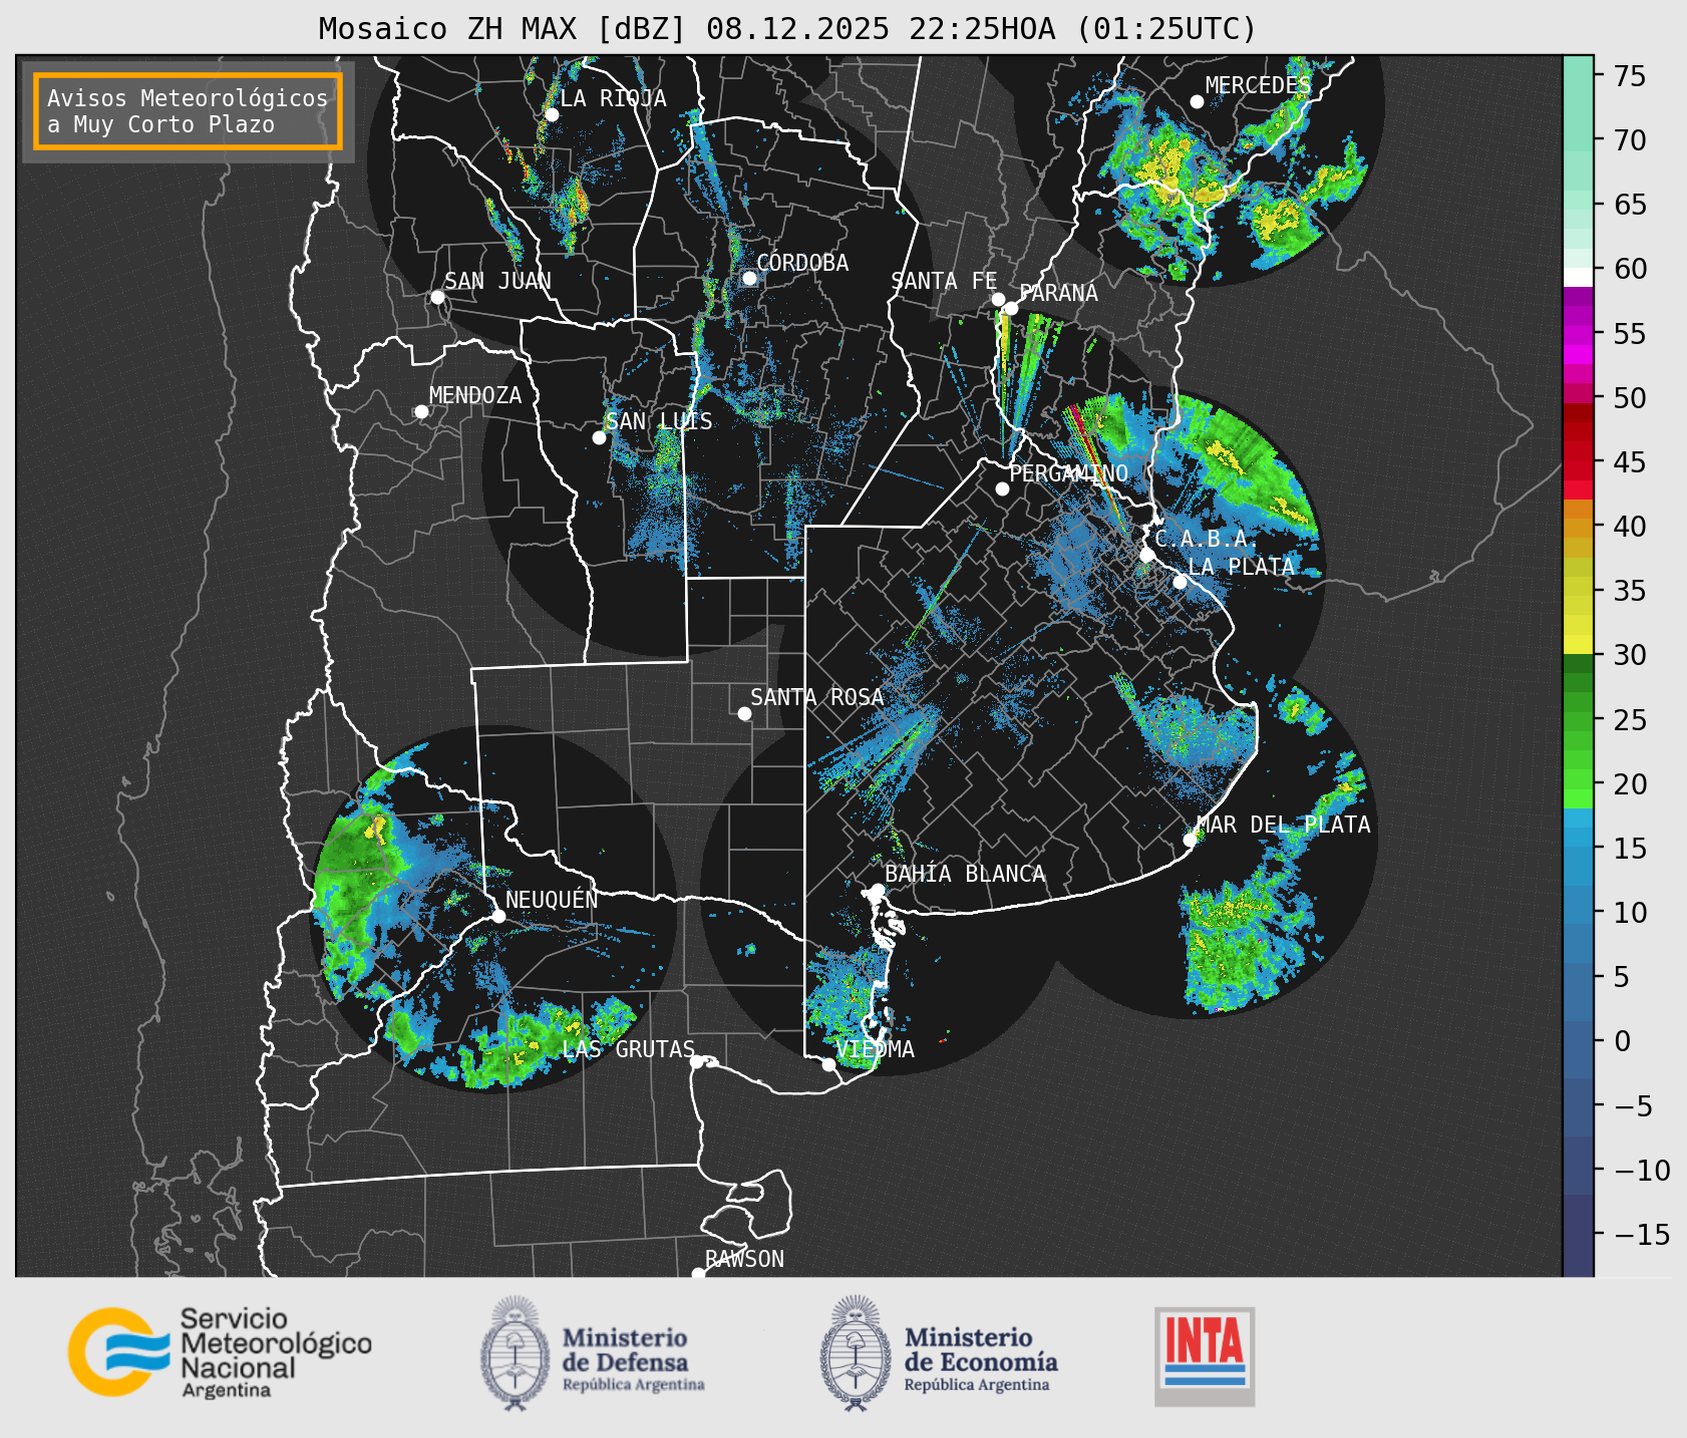
Task: Select the La Plata city marker
Action: [x=1180, y=582]
